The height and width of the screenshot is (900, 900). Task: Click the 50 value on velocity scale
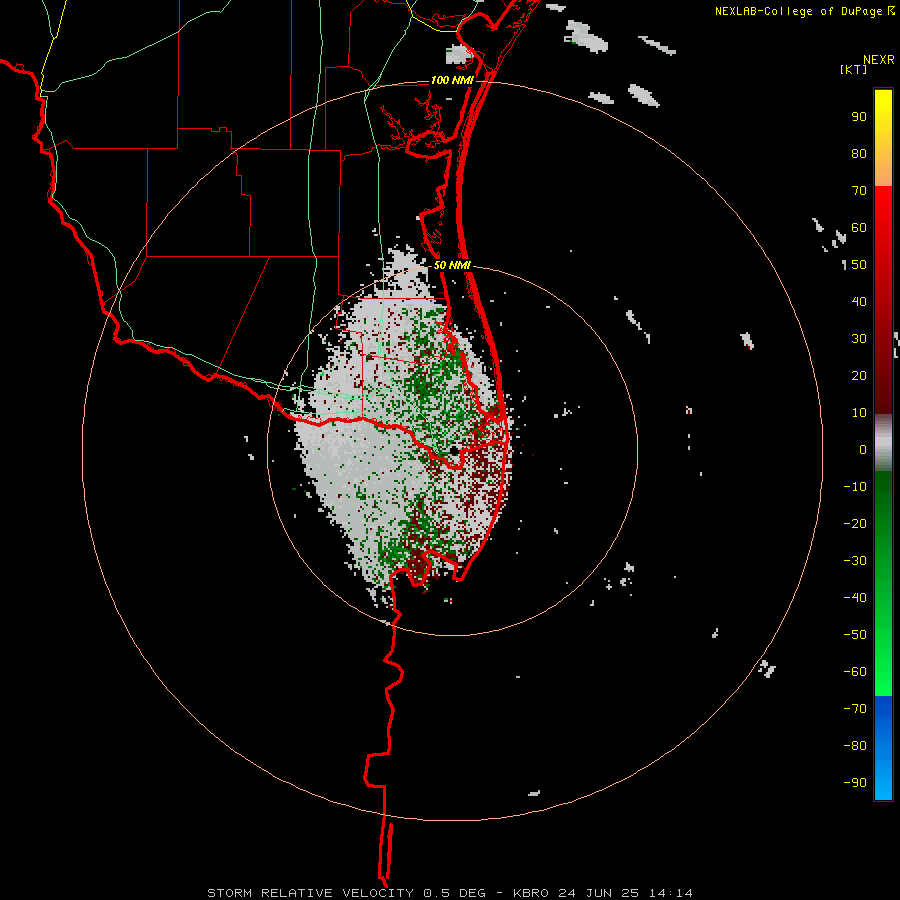(859, 265)
